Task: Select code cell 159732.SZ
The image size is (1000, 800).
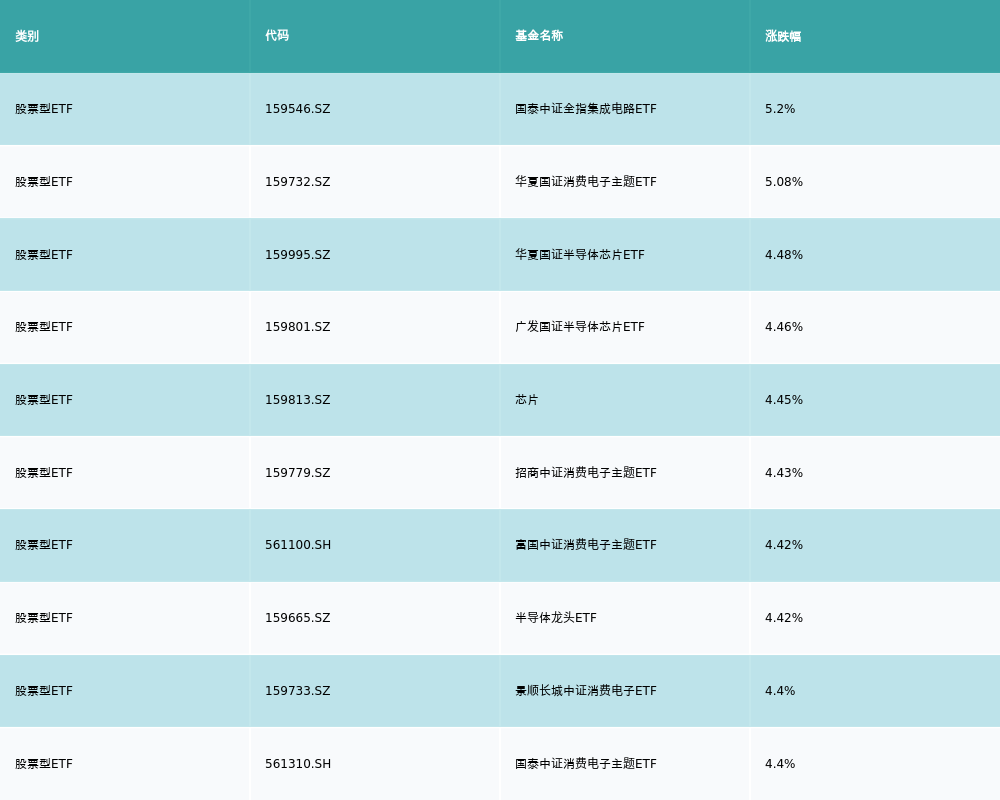Action: [298, 182]
